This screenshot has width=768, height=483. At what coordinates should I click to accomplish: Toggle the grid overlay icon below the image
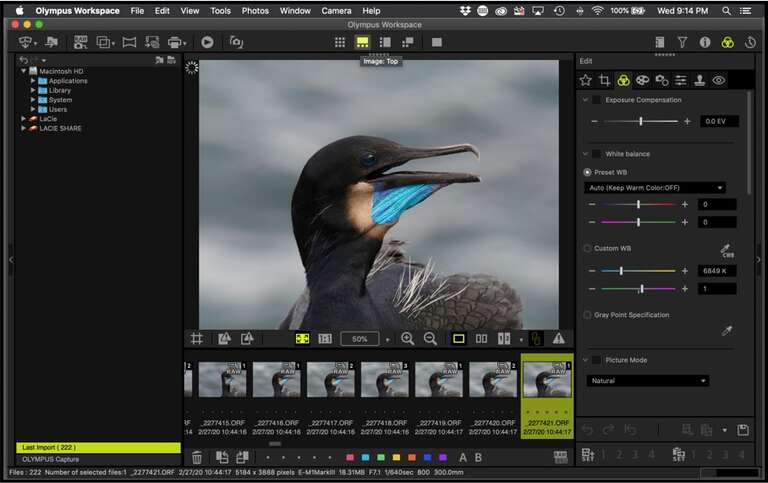click(197, 339)
